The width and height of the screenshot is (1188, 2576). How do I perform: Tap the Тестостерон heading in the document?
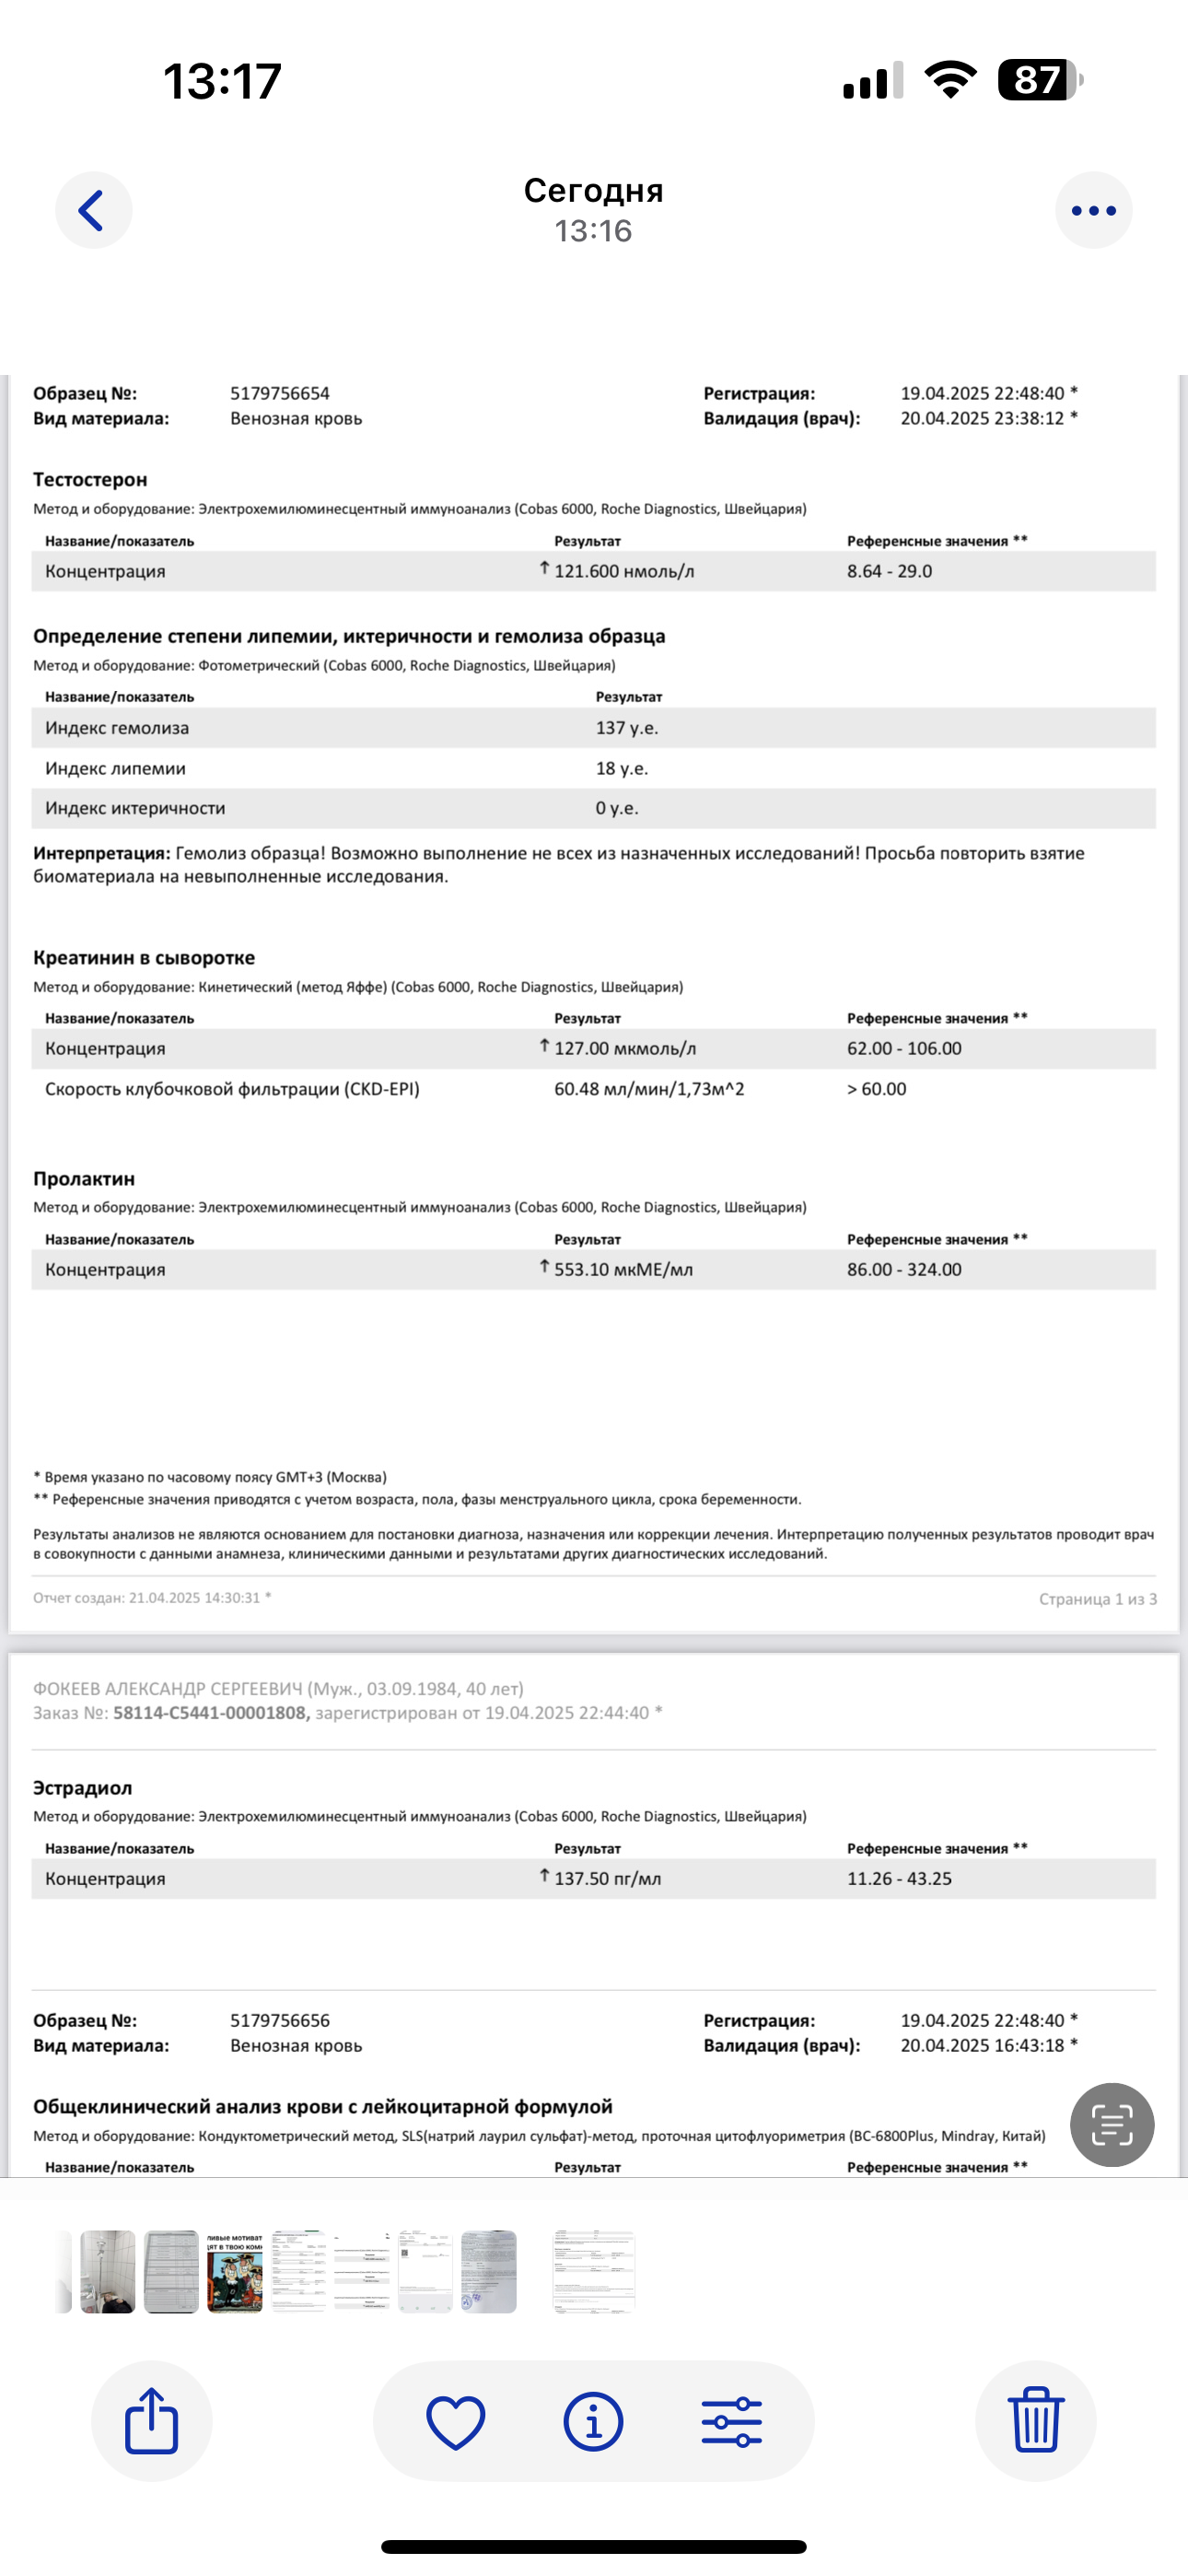[90, 480]
